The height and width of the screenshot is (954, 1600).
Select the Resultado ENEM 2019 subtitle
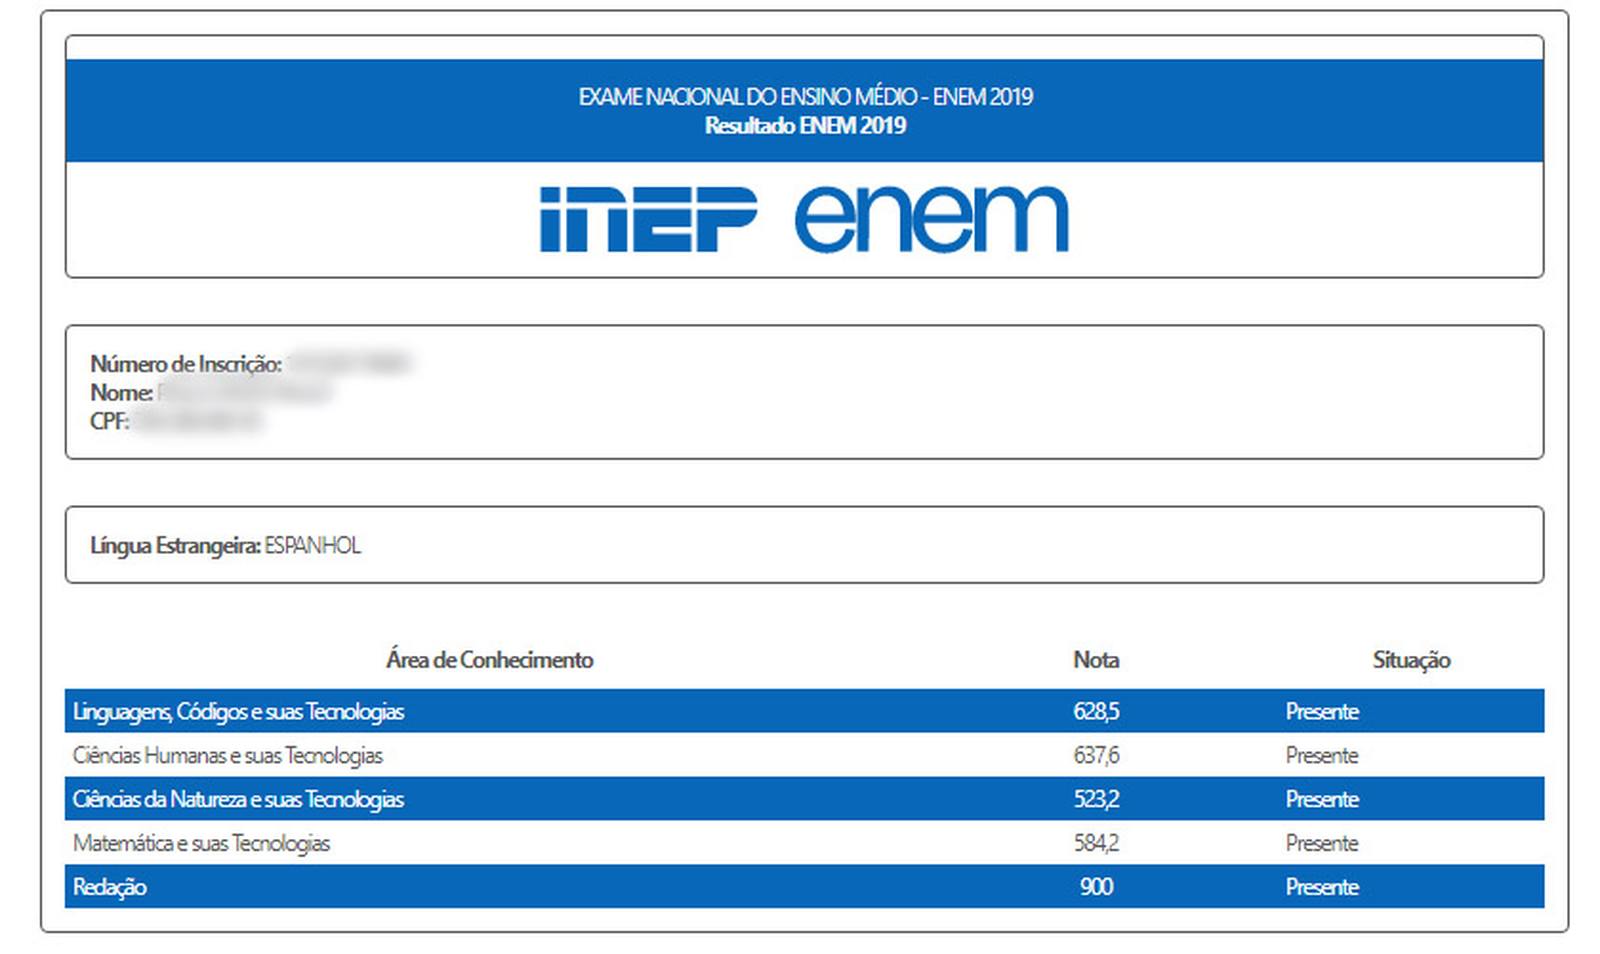coord(805,126)
